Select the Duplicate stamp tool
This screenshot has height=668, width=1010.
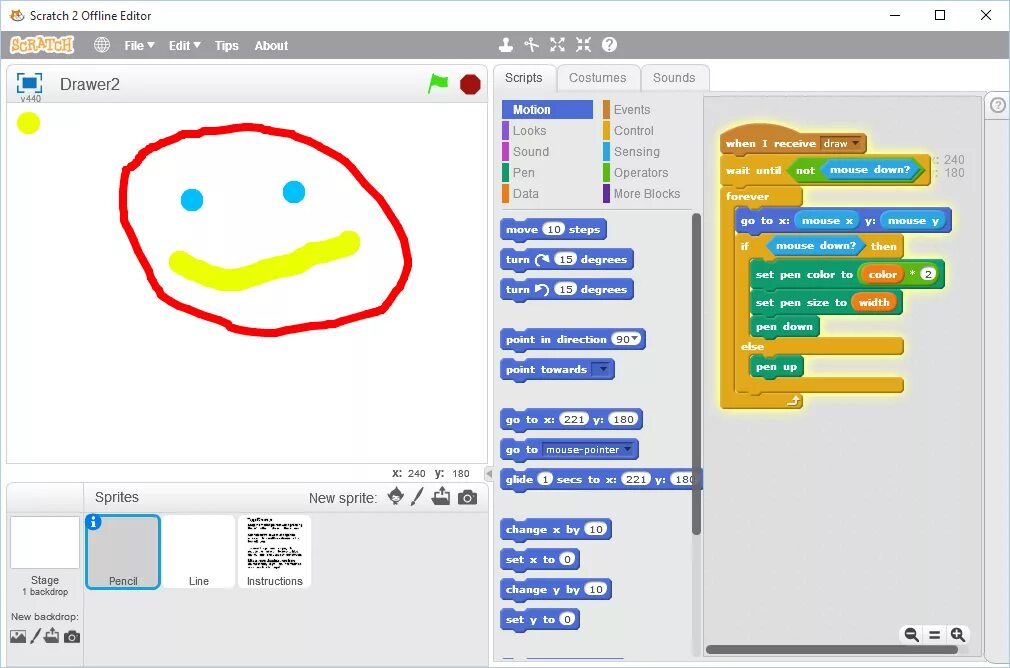[505, 45]
